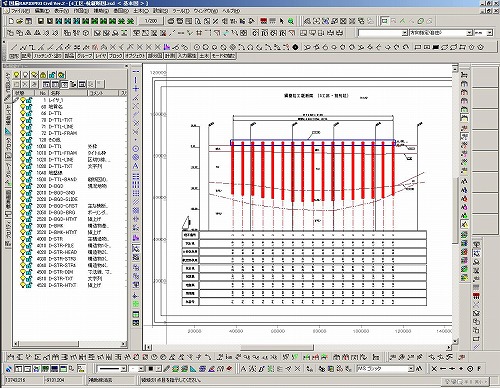Select the single circle tool in the vertical toolbar
The width and height of the screenshot is (500, 388).
click(x=136, y=149)
